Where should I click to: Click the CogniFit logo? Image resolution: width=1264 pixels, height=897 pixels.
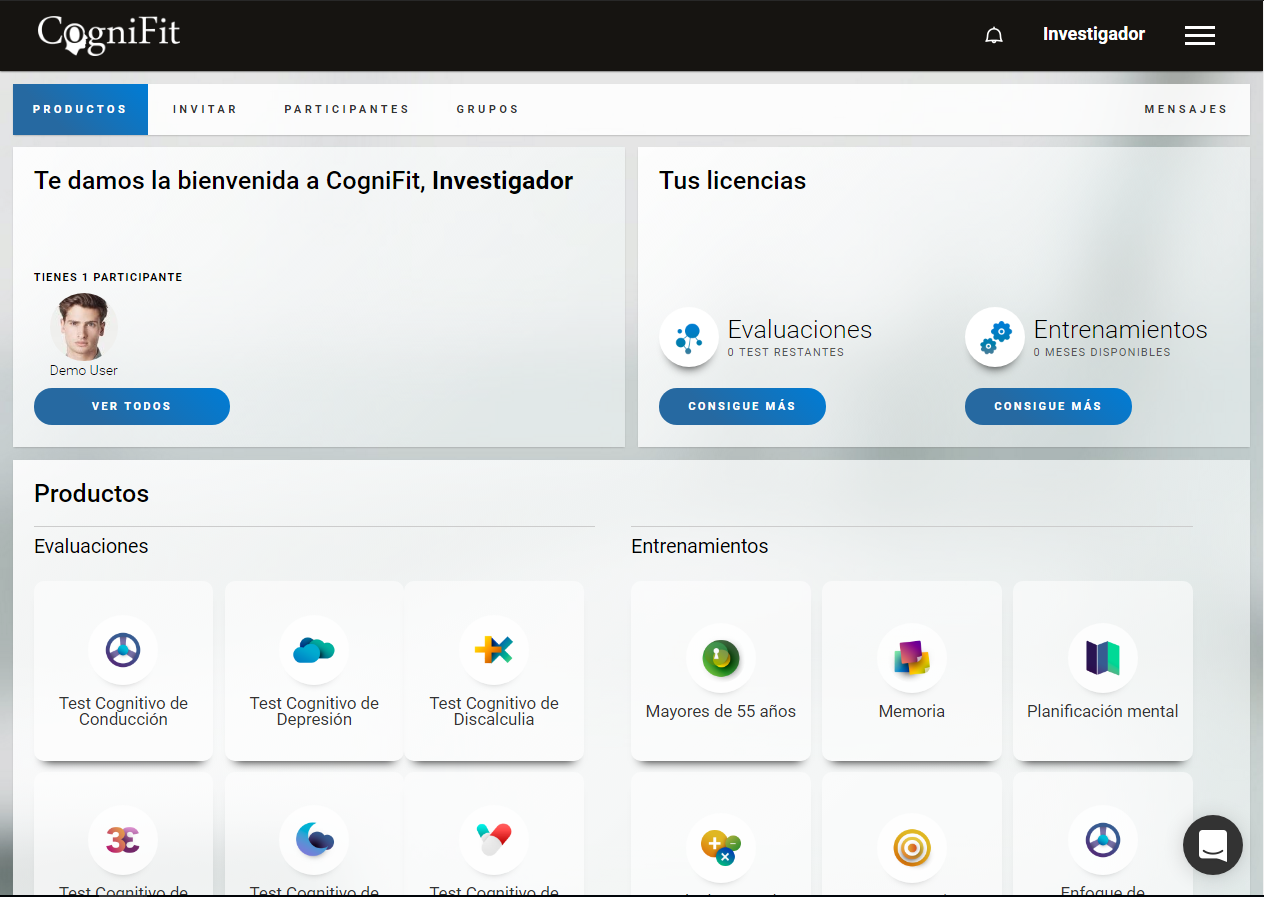coord(109,33)
